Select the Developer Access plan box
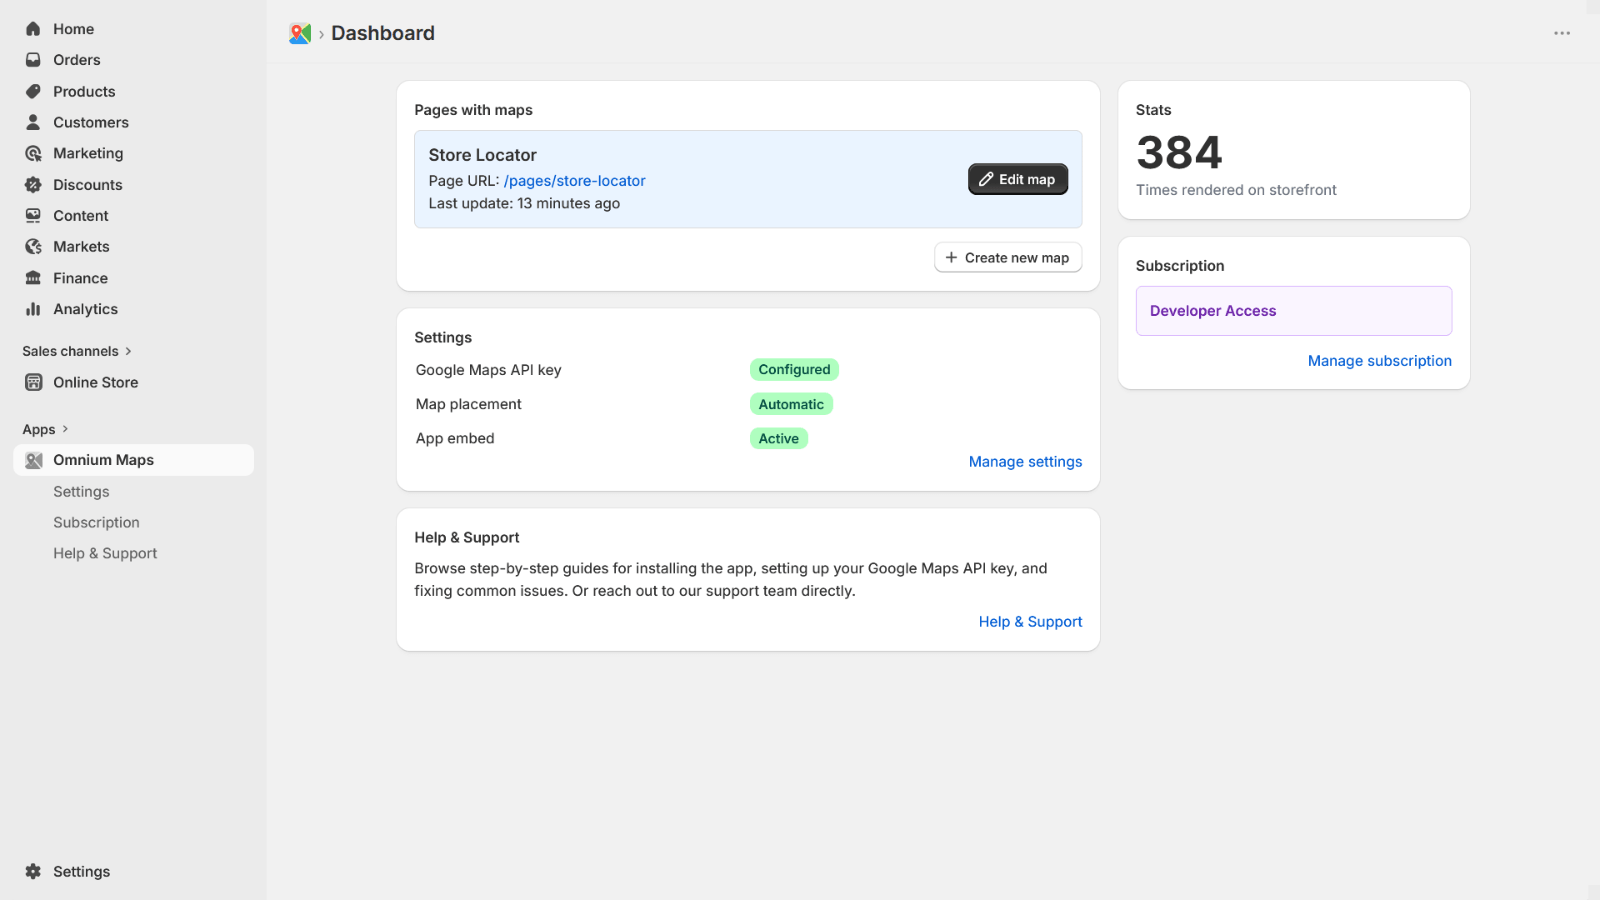 click(x=1293, y=310)
